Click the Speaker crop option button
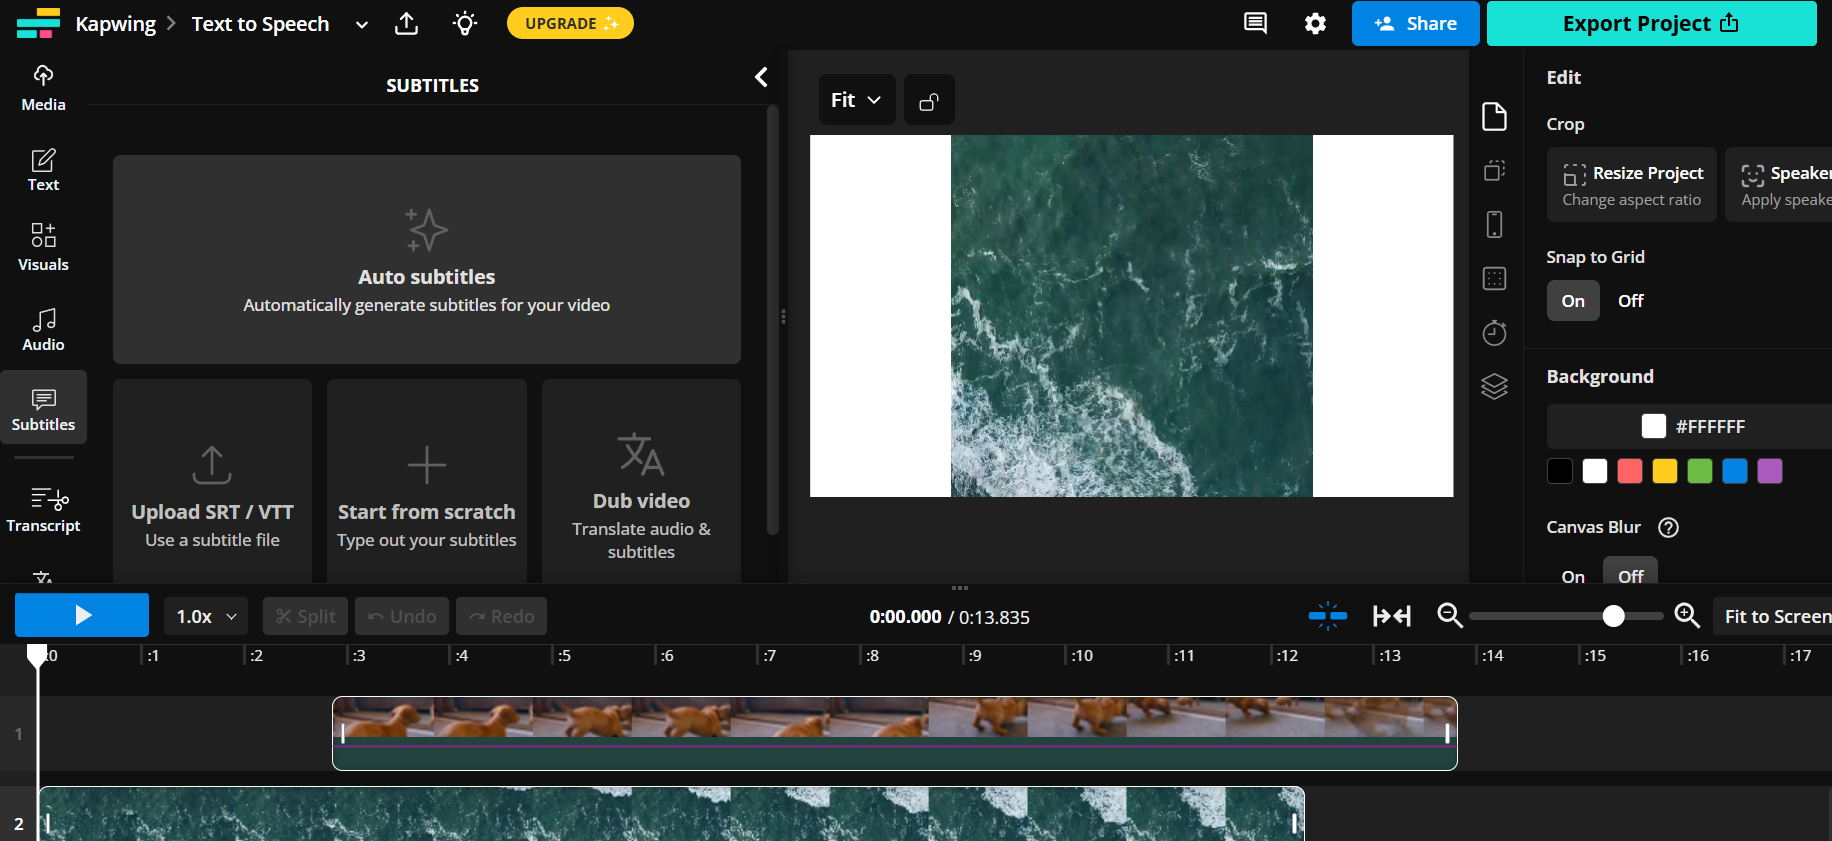 point(1779,185)
